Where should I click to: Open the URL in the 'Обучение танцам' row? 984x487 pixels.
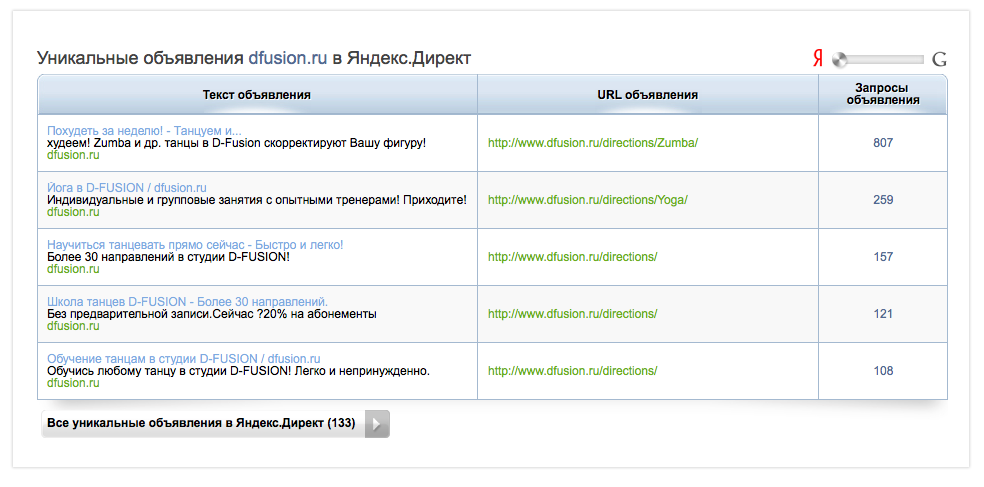pyautogui.click(x=572, y=371)
